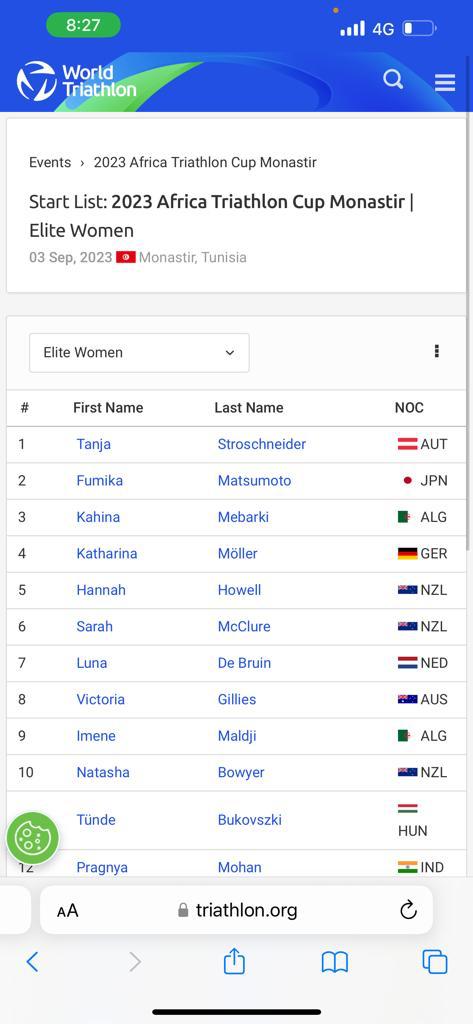Open Gillies last name link
The image size is (473, 1024).
237,699
